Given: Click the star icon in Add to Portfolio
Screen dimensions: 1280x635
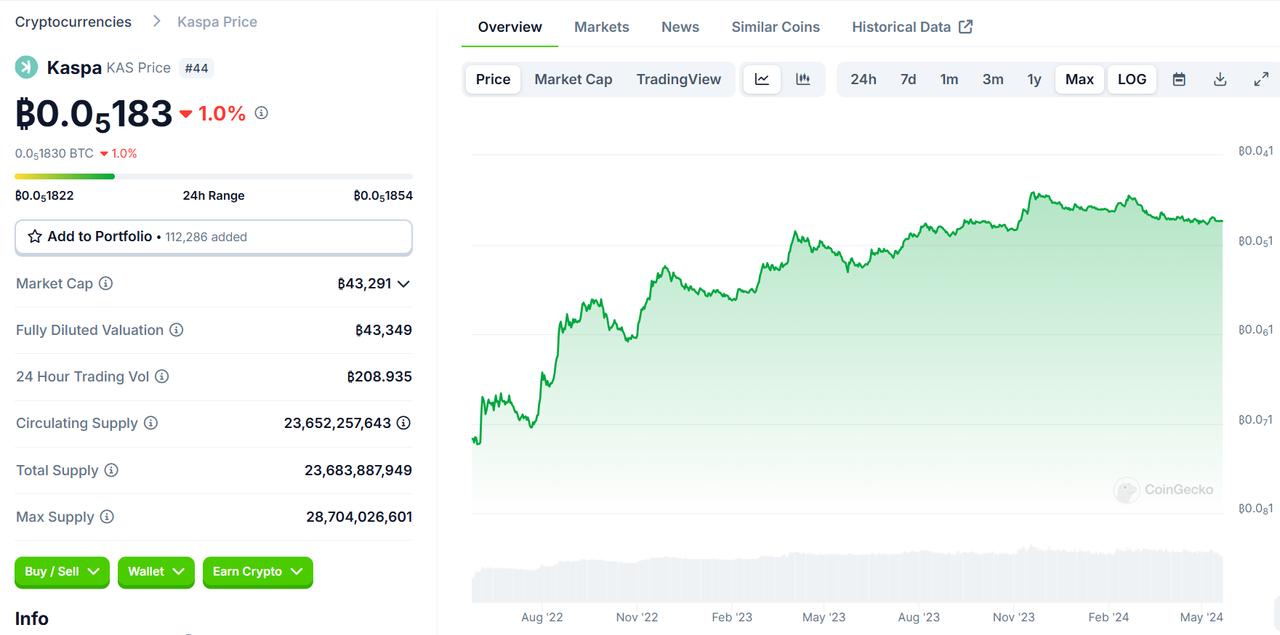Looking at the screenshot, I should (35, 237).
